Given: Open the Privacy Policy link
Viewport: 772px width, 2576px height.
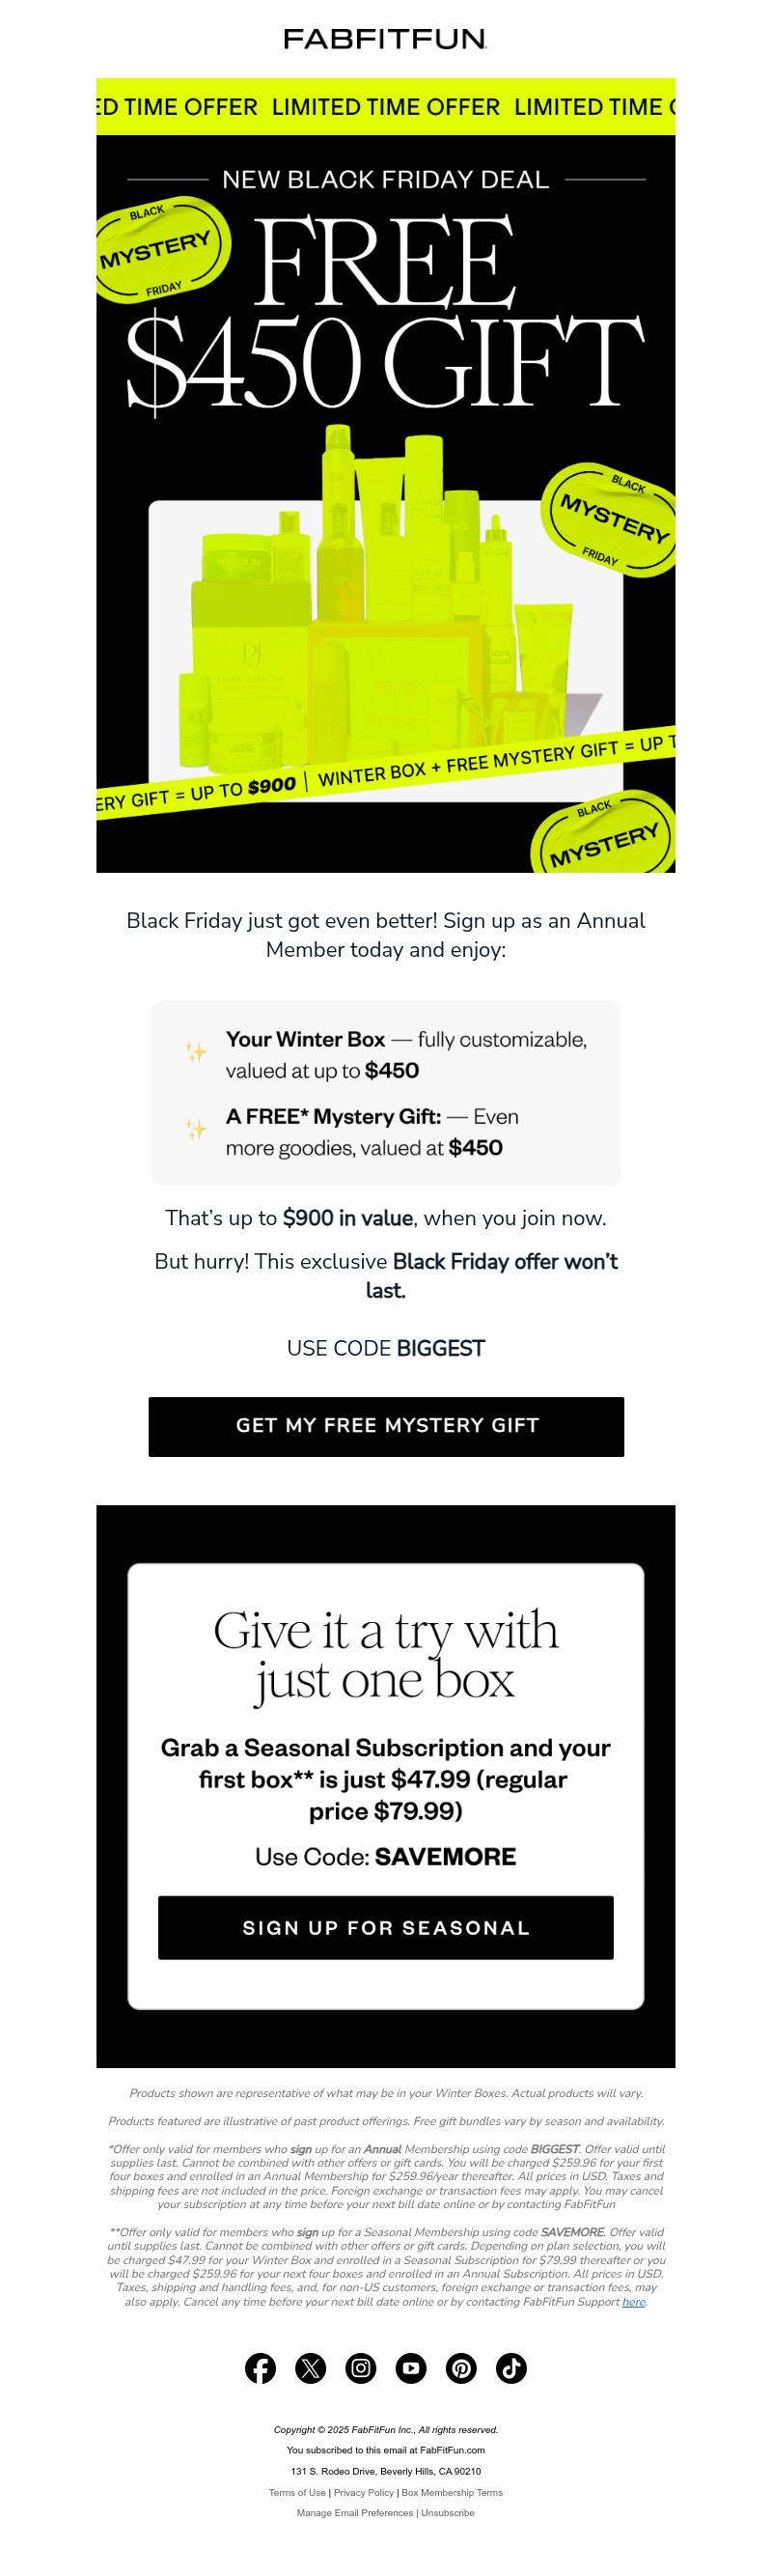Looking at the screenshot, I should (363, 2493).
